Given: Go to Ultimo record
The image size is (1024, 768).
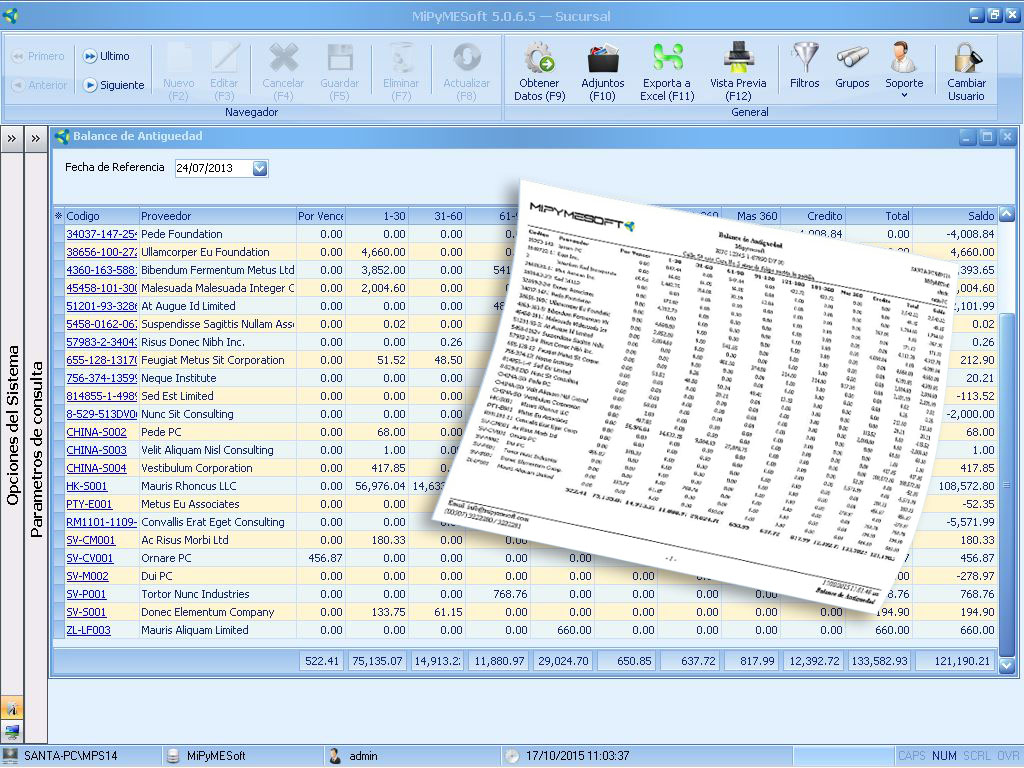Looking at the screenshot, I should [x=106, y=56].
